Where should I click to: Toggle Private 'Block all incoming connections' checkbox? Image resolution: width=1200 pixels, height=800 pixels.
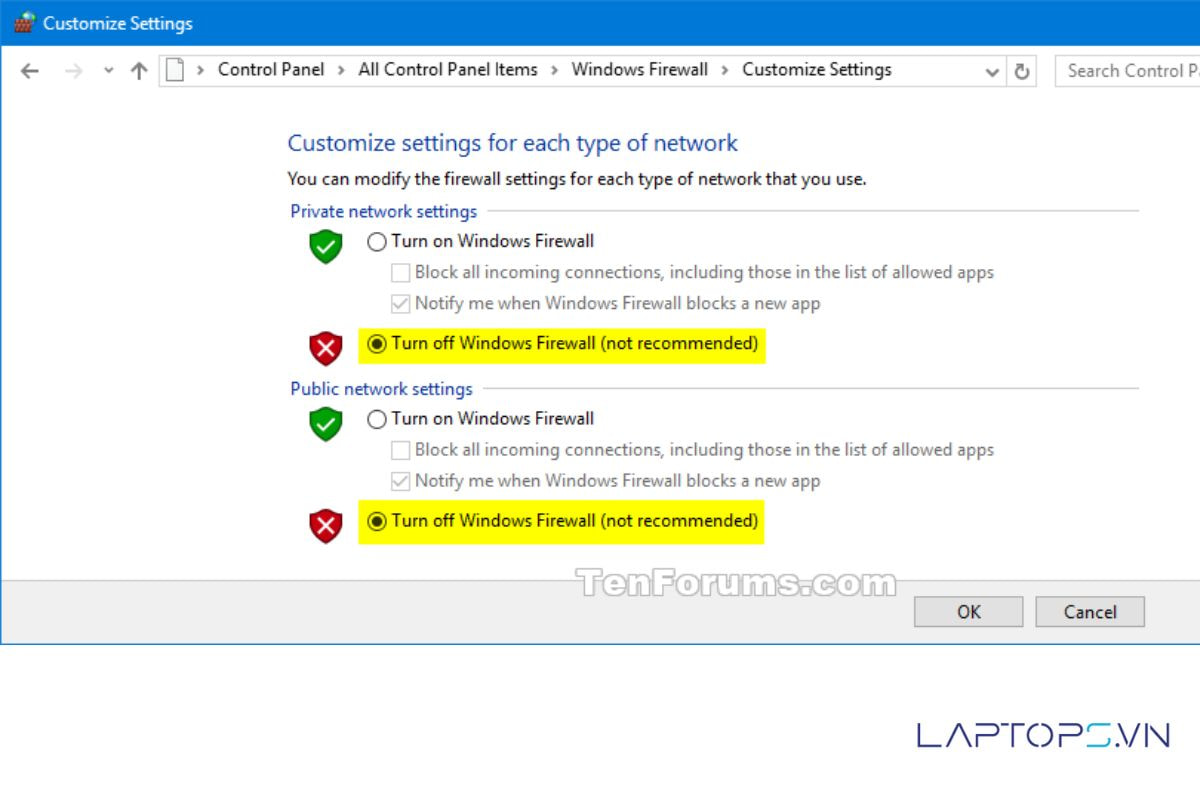point(401,273)
